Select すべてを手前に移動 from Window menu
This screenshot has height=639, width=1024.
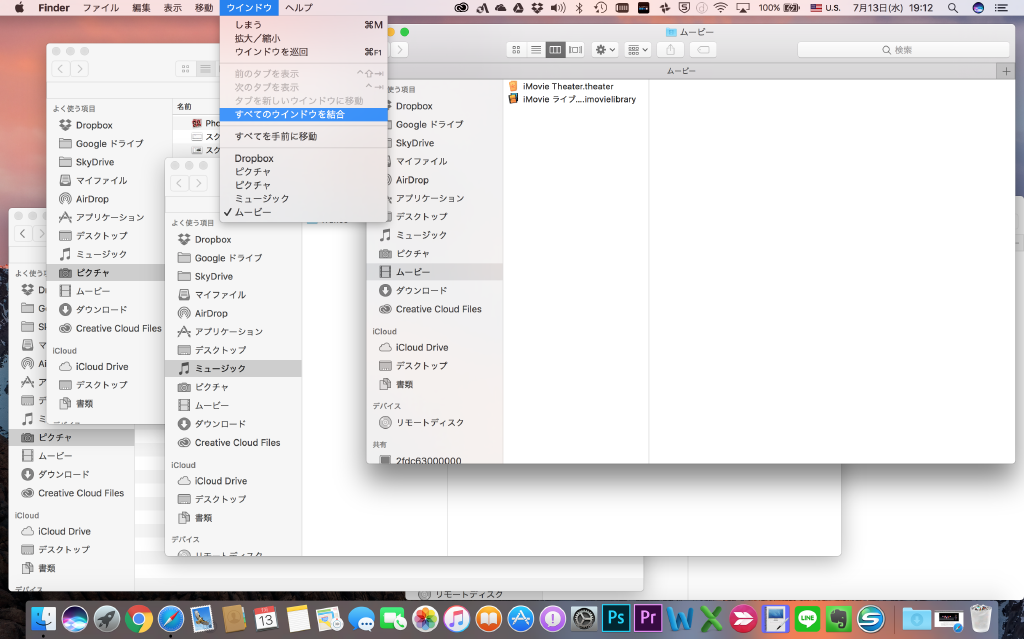tap(275, 136)
